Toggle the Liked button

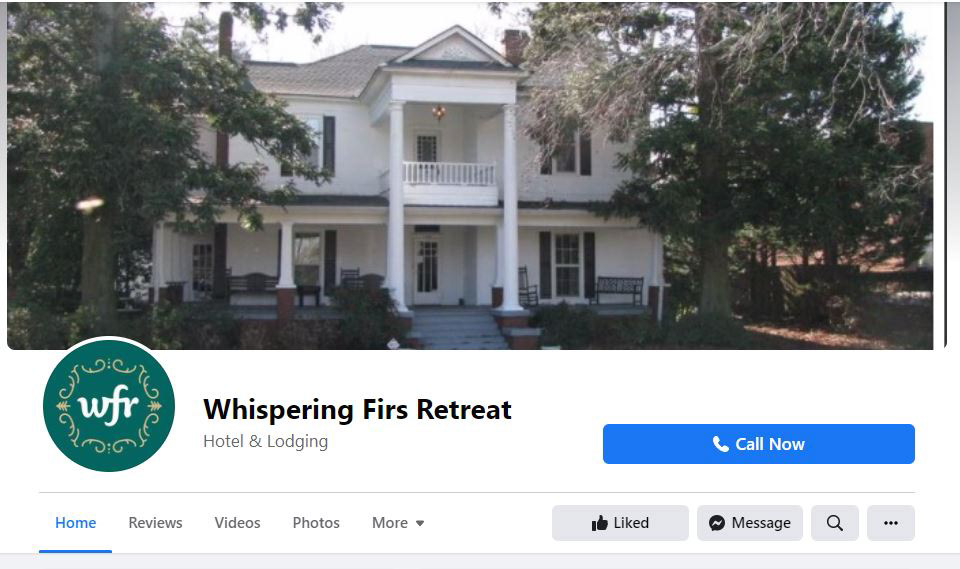coord(620,522)
